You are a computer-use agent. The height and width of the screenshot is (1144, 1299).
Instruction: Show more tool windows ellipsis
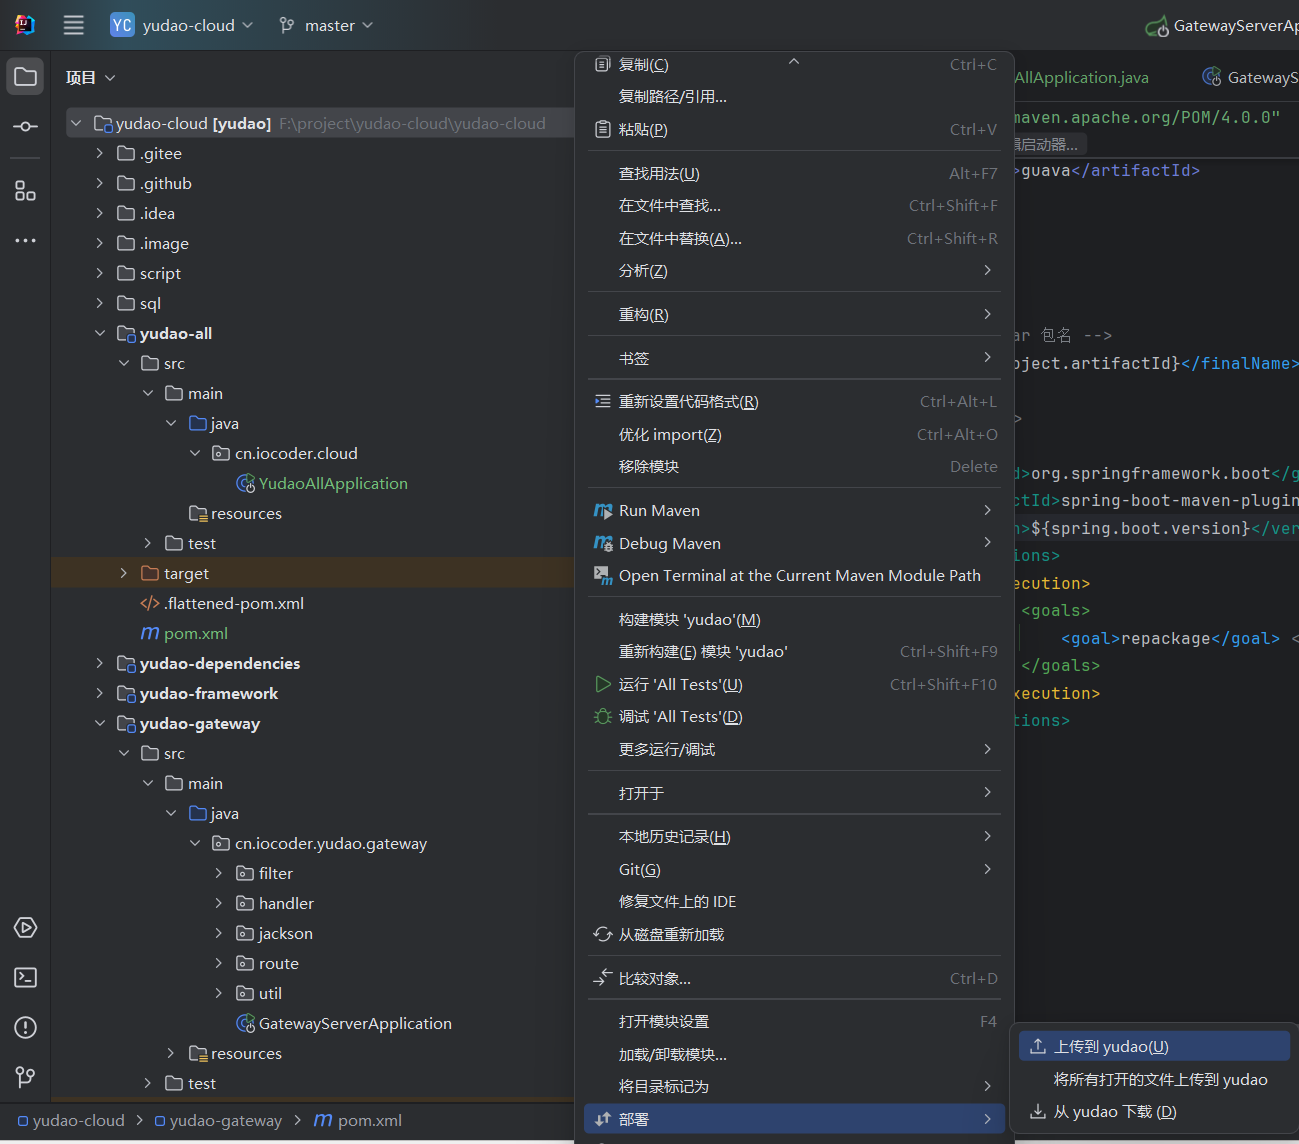coord(25,240)
